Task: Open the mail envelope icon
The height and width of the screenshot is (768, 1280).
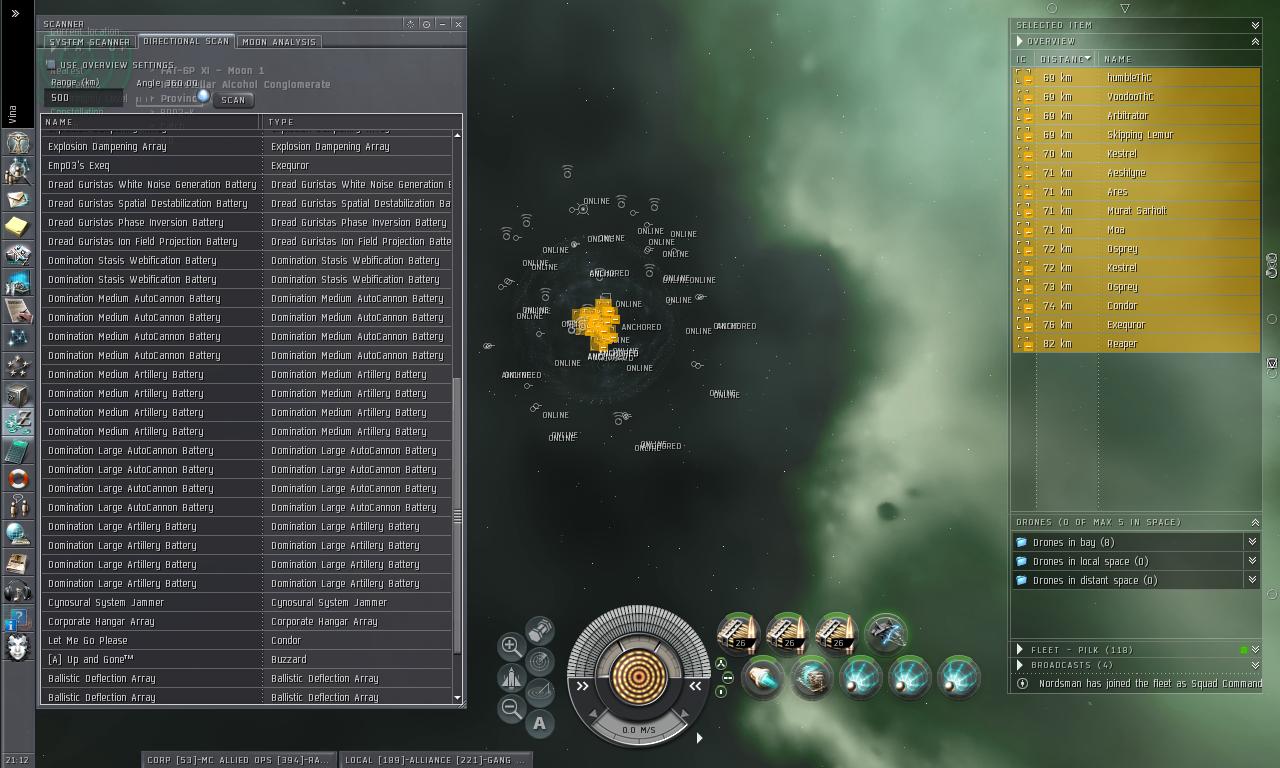Action: coord(18,199)
